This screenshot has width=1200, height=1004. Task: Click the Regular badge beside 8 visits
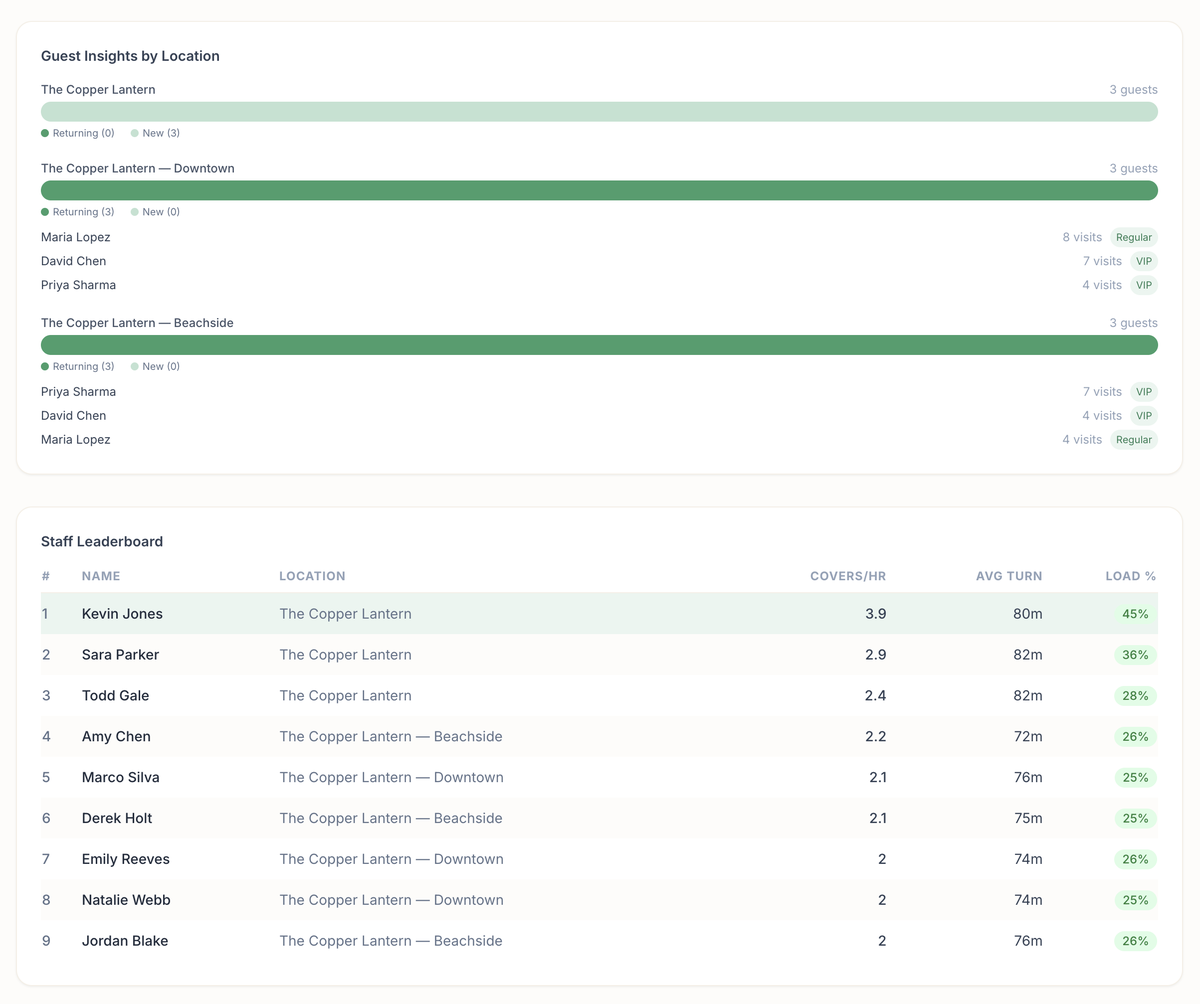(1134, 238)
